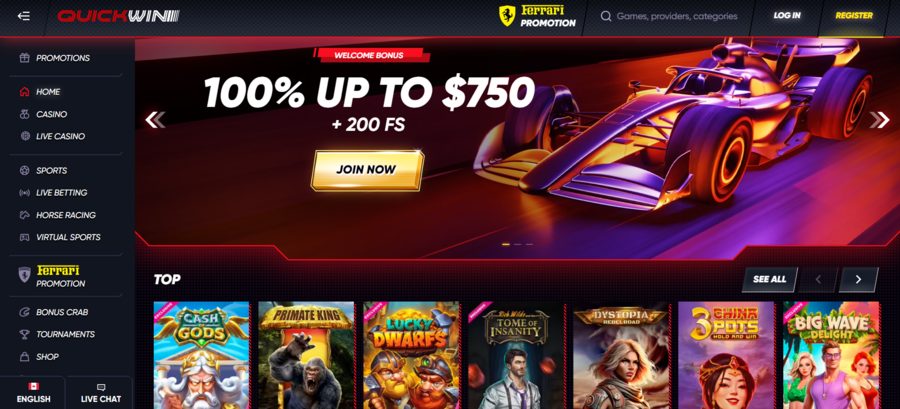Select the first banner slide indicator

point(506,244)
